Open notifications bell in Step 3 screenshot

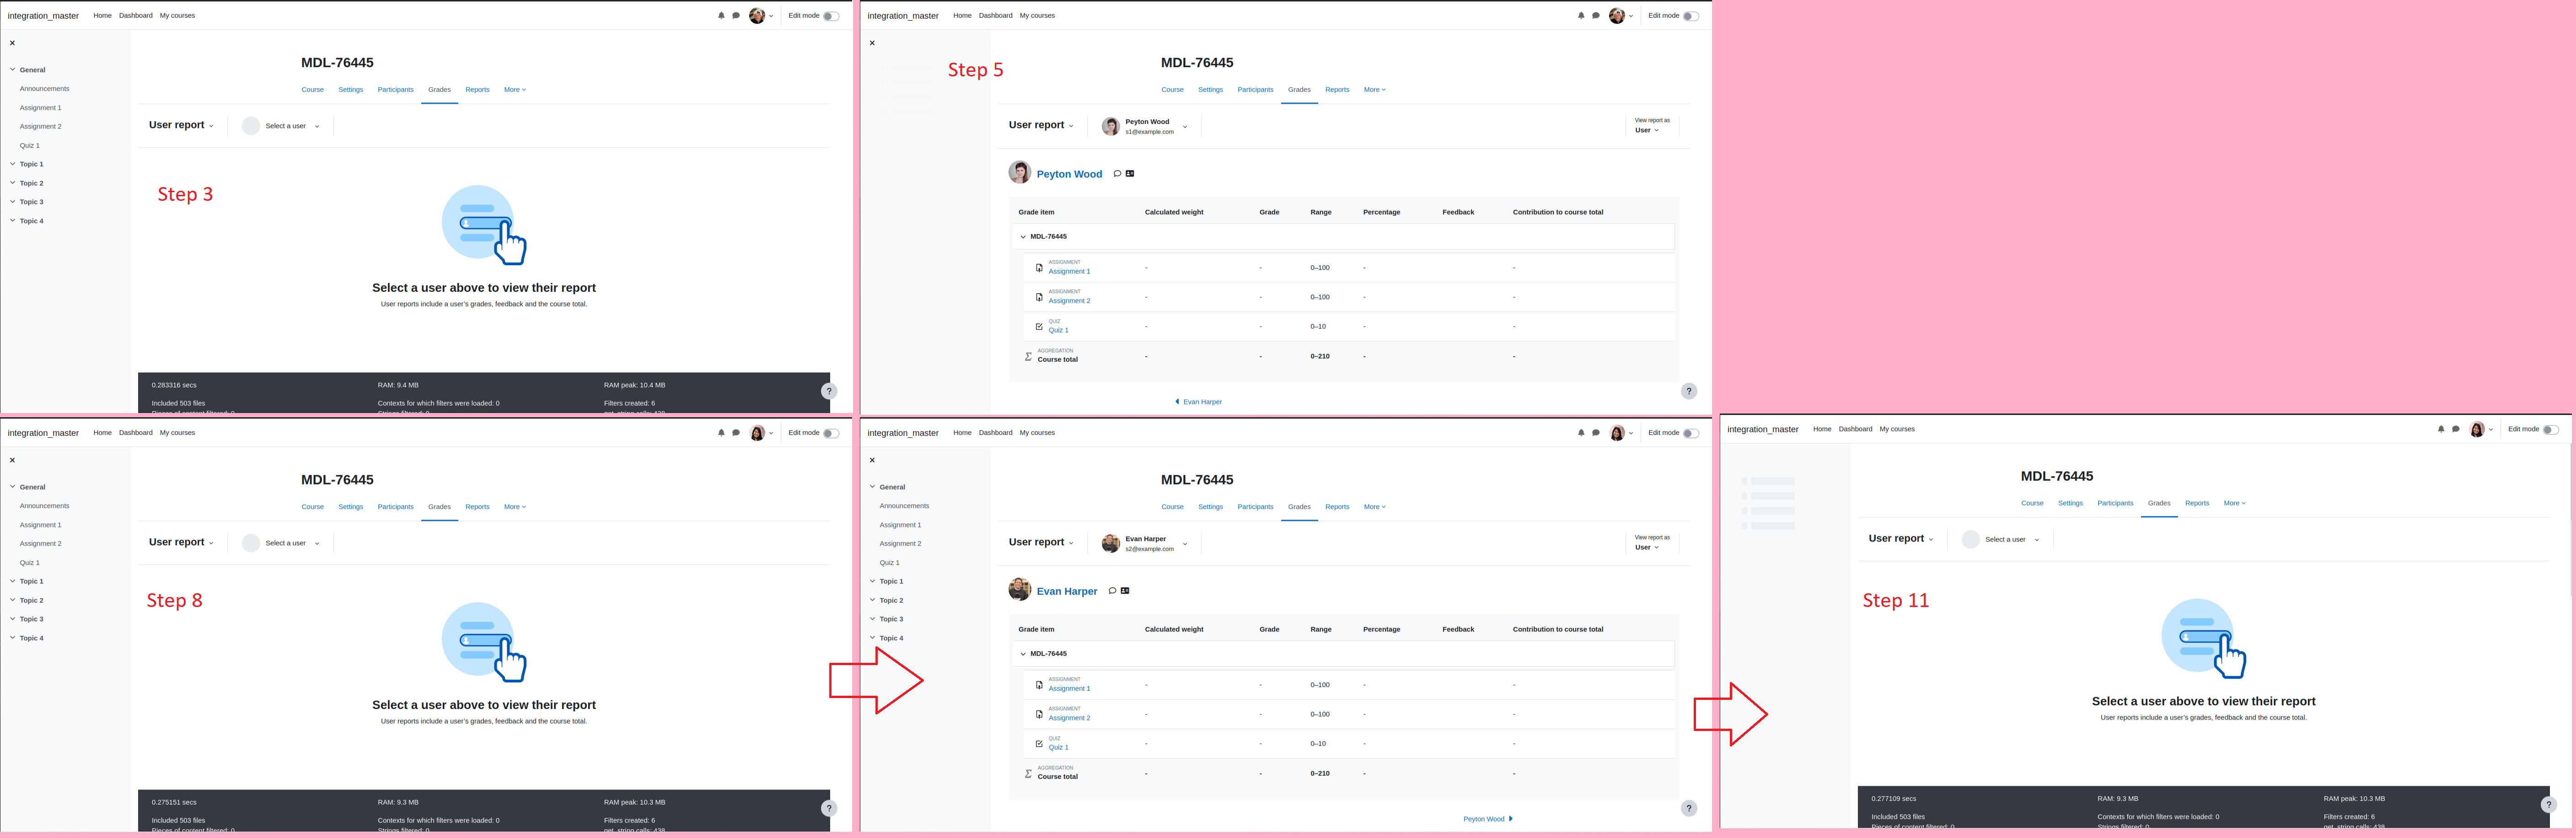point(721,16)
